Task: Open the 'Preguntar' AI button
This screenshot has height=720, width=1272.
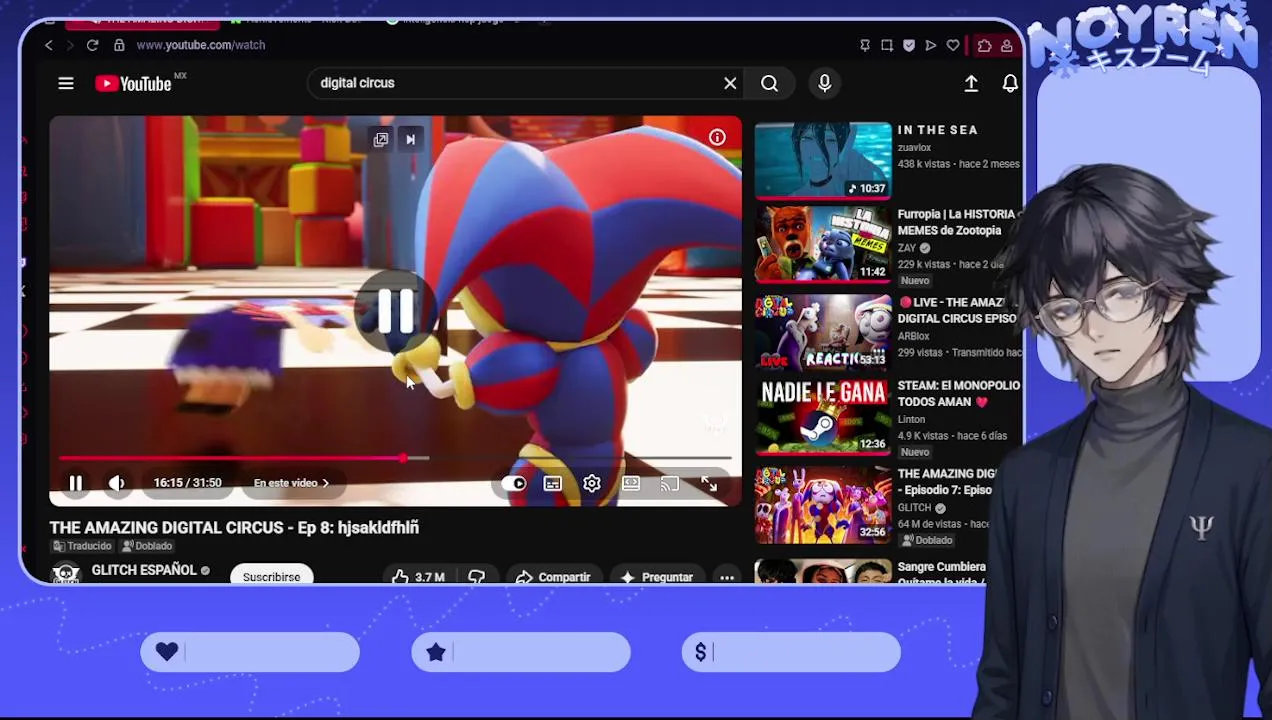Action: click(x=656, y=577)
